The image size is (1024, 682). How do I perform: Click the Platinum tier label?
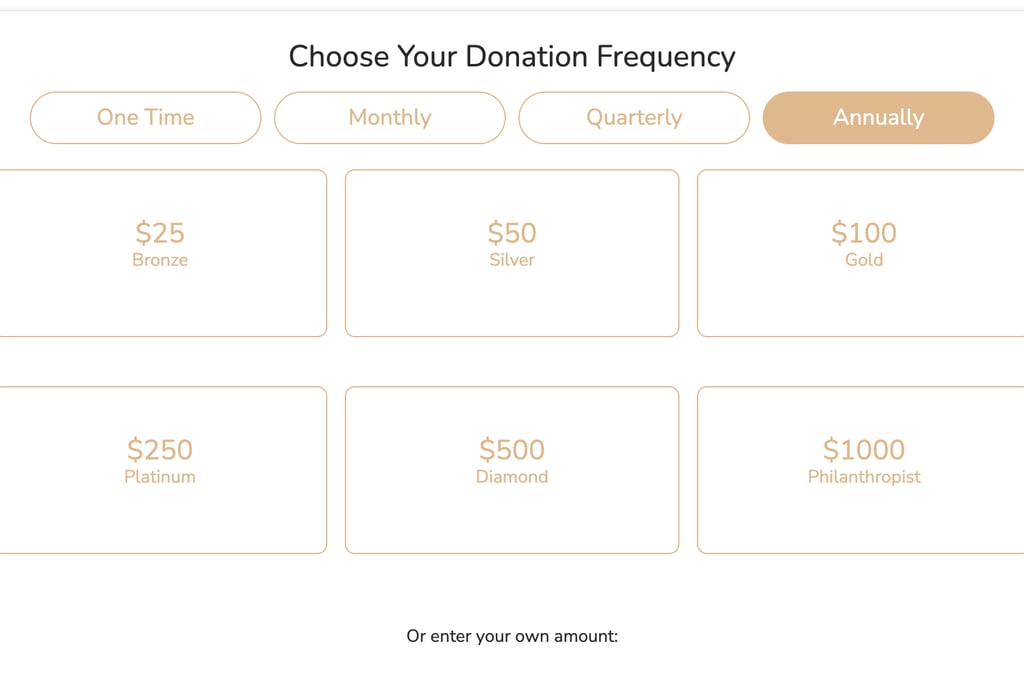pyautogui.click(x=160, y=477)
